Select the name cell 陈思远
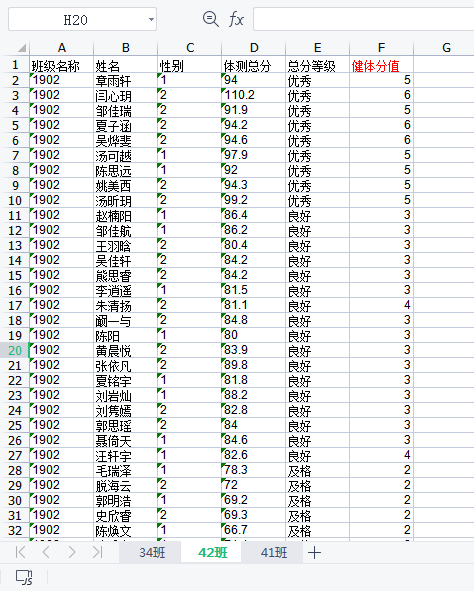474x591 pixels. (125, 170)
